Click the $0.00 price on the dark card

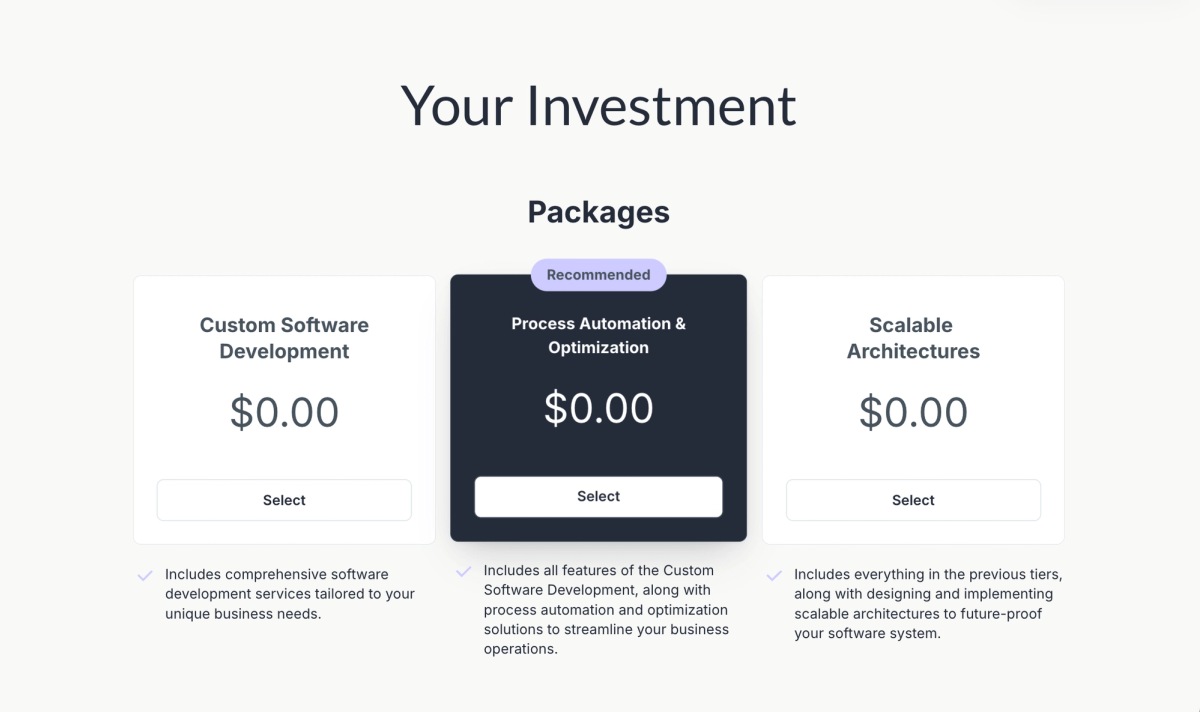pos(598,408)
